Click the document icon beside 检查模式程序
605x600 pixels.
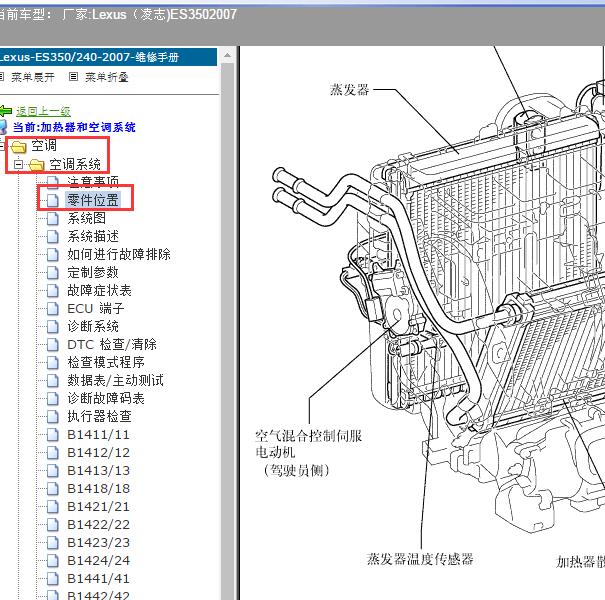52,363
